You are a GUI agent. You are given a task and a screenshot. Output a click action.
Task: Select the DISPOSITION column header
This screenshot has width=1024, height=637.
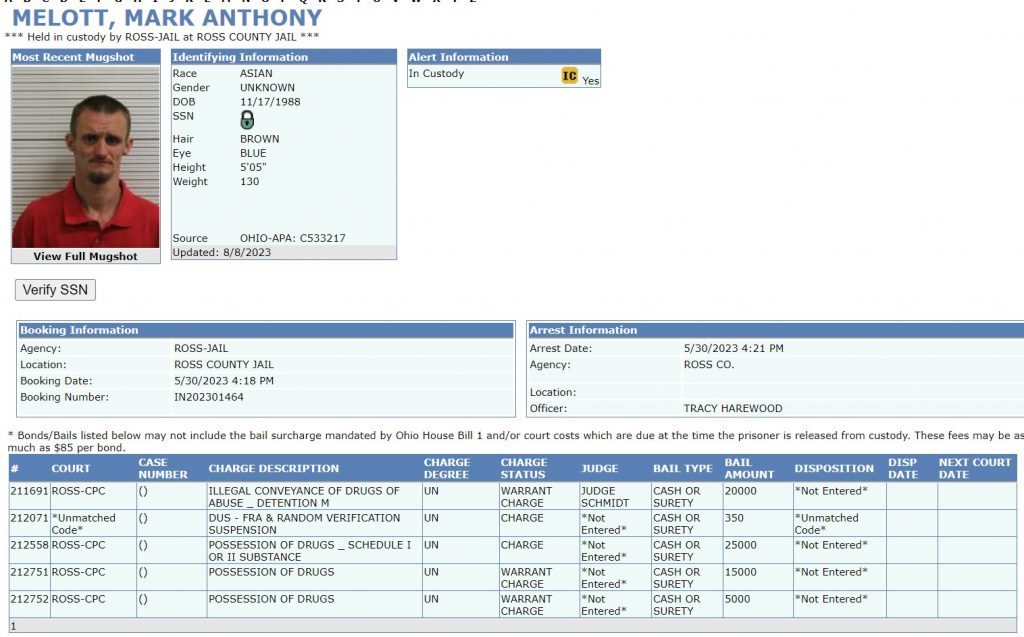click(834, 468)
